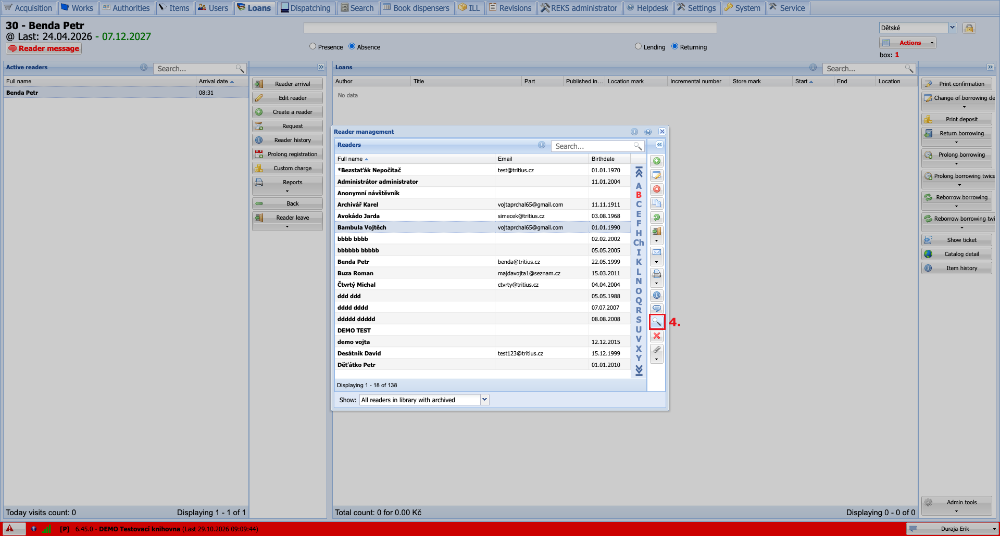Click the printer icon in dialog toolbar
Screen dimensions: 1000x536
click(656, 273)
